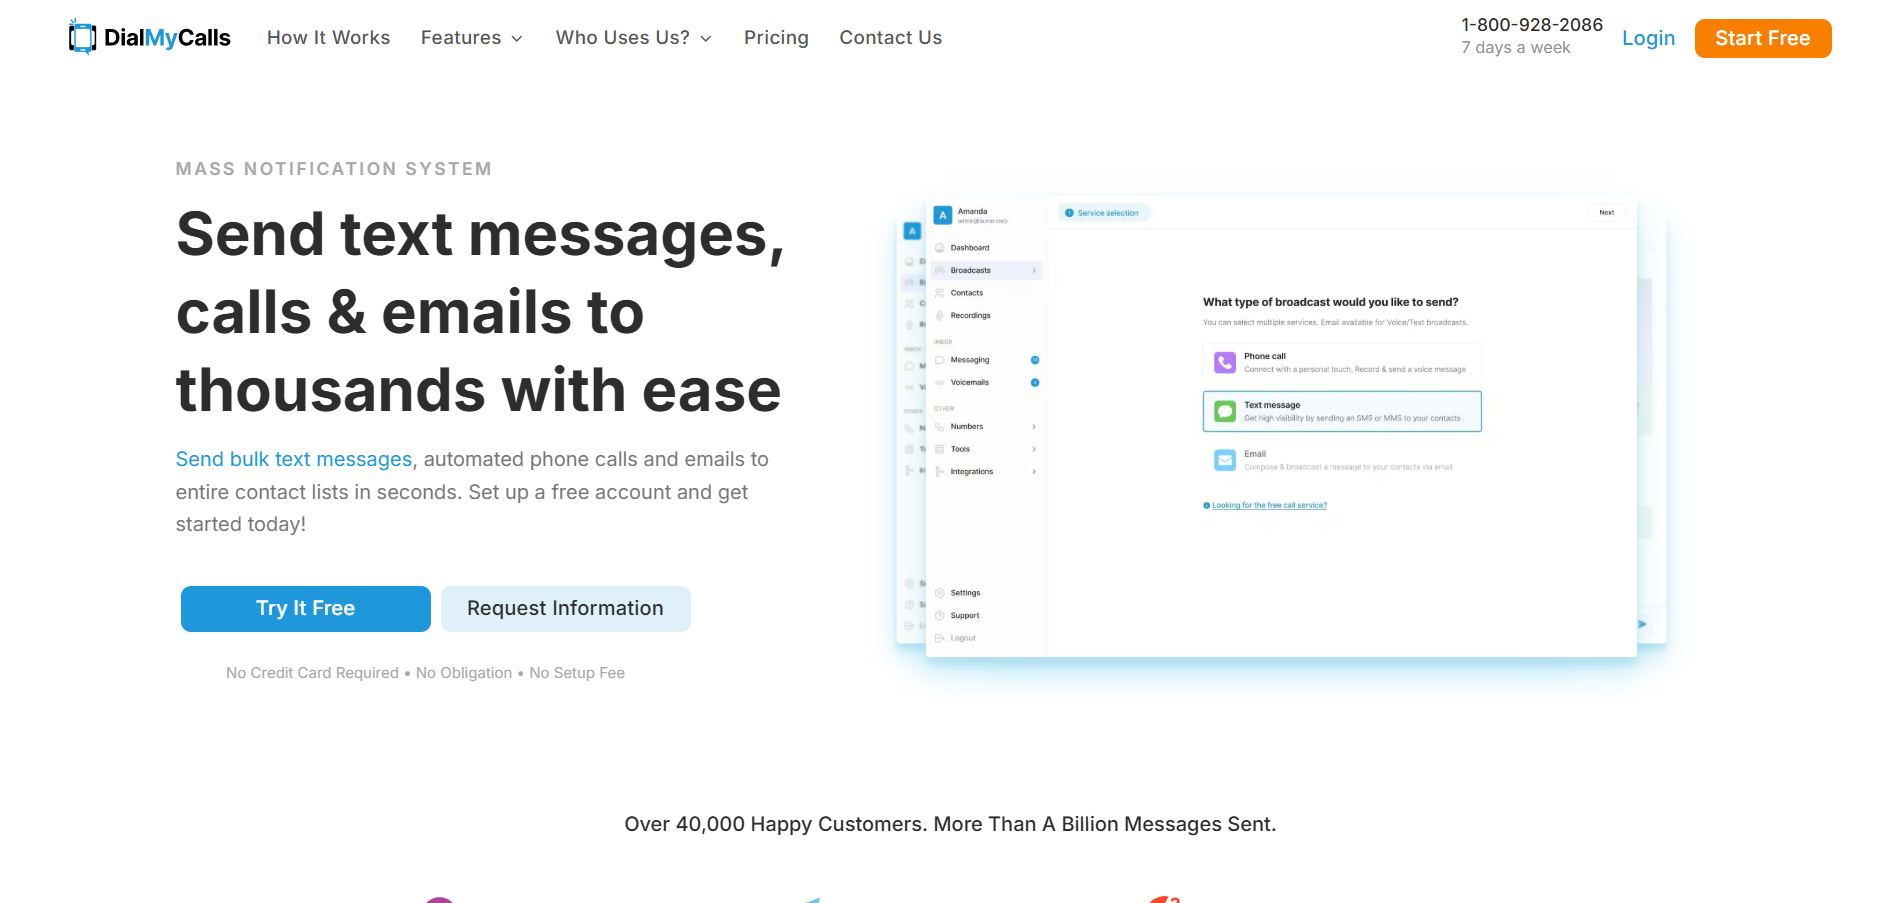Click the Support help icon
Screen dimensions: 1890x903
939,616
